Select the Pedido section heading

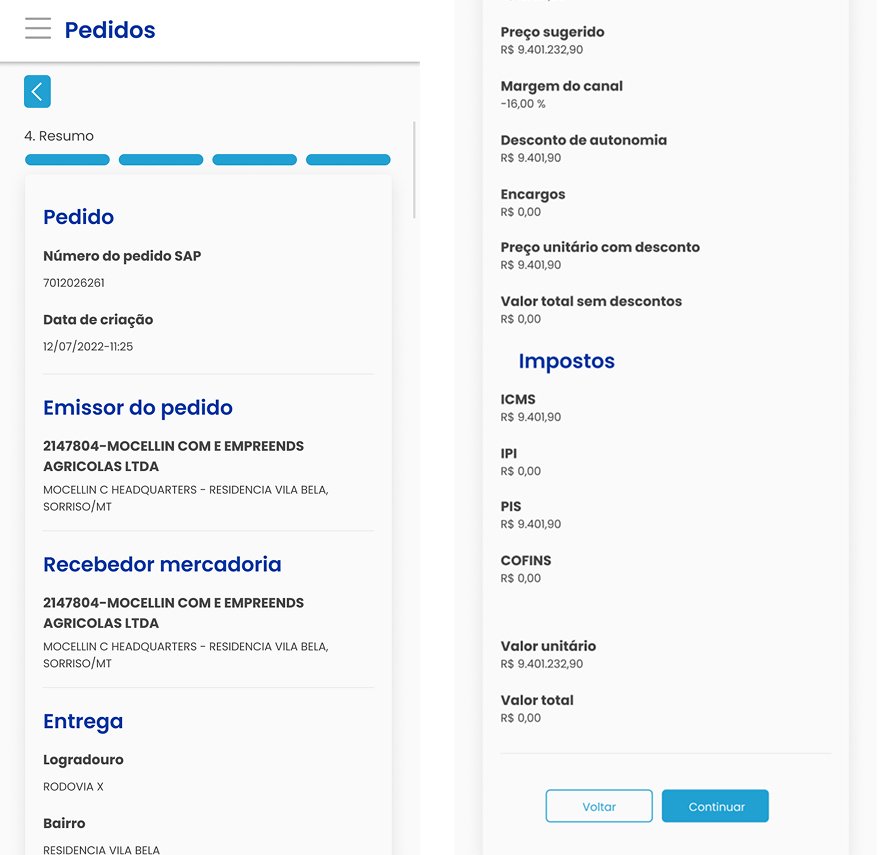(78, 217)
